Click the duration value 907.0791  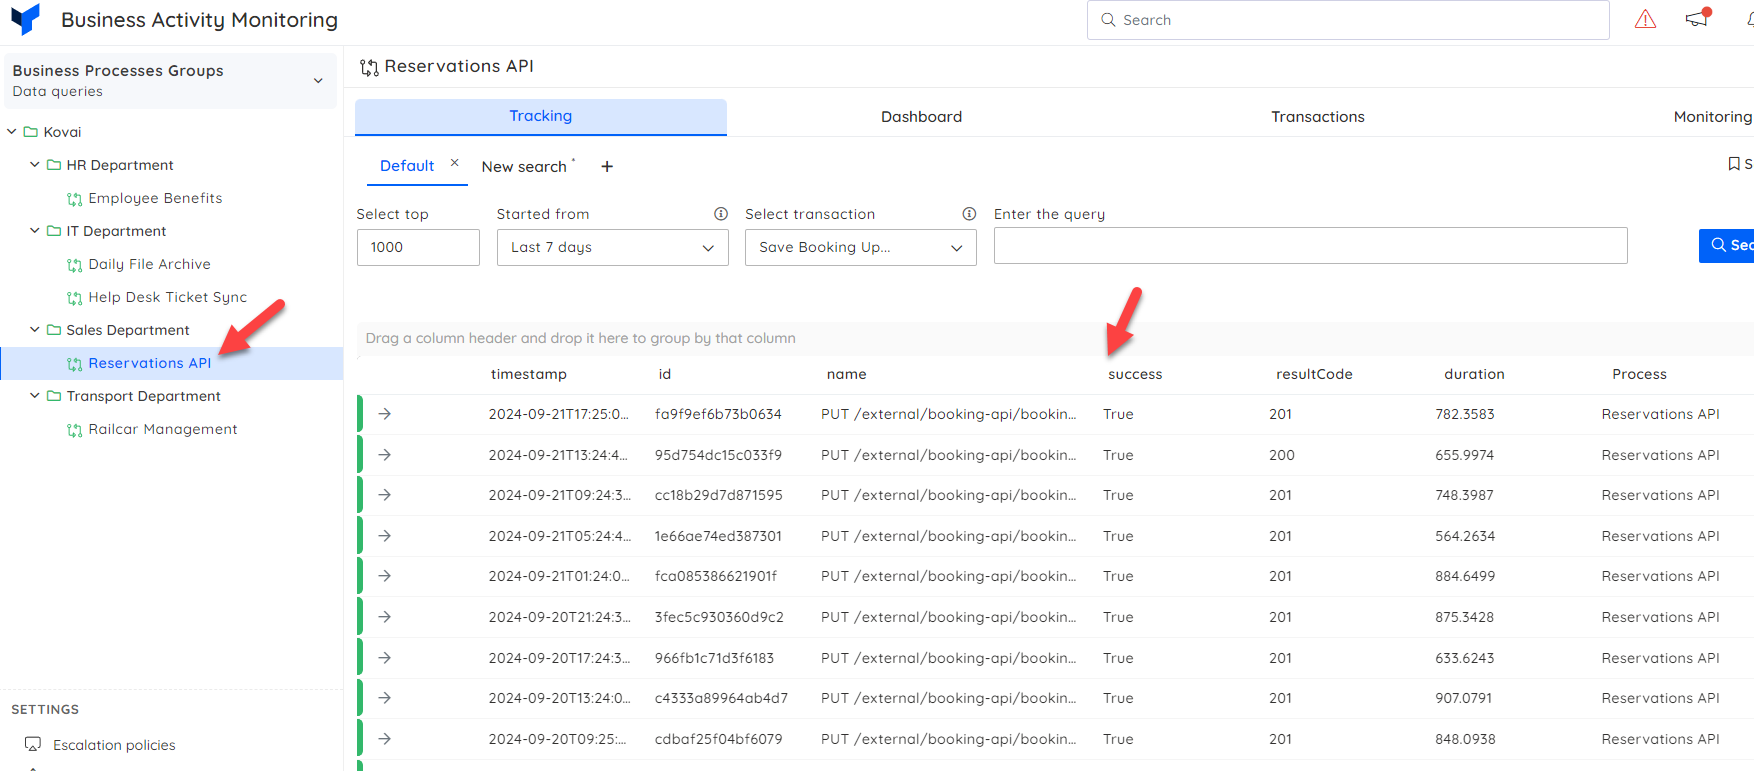[x=1464, y=698]
